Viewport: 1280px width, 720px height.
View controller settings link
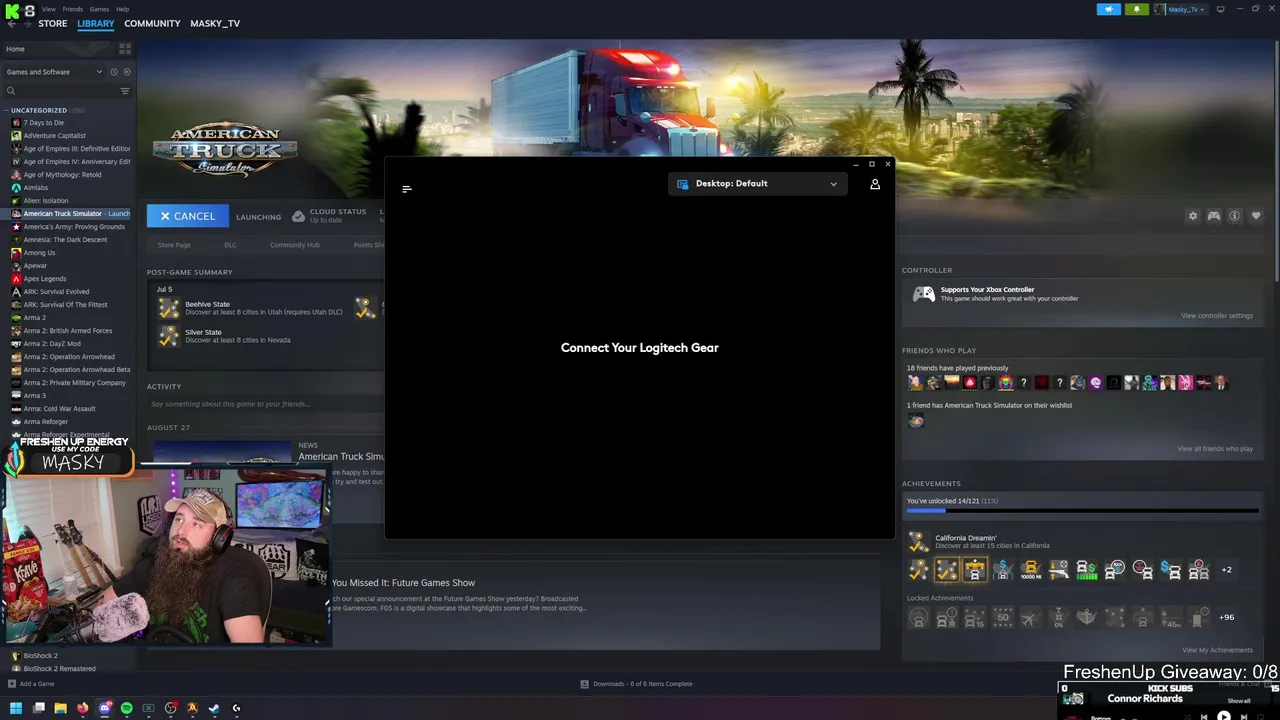click(1216, 316)
